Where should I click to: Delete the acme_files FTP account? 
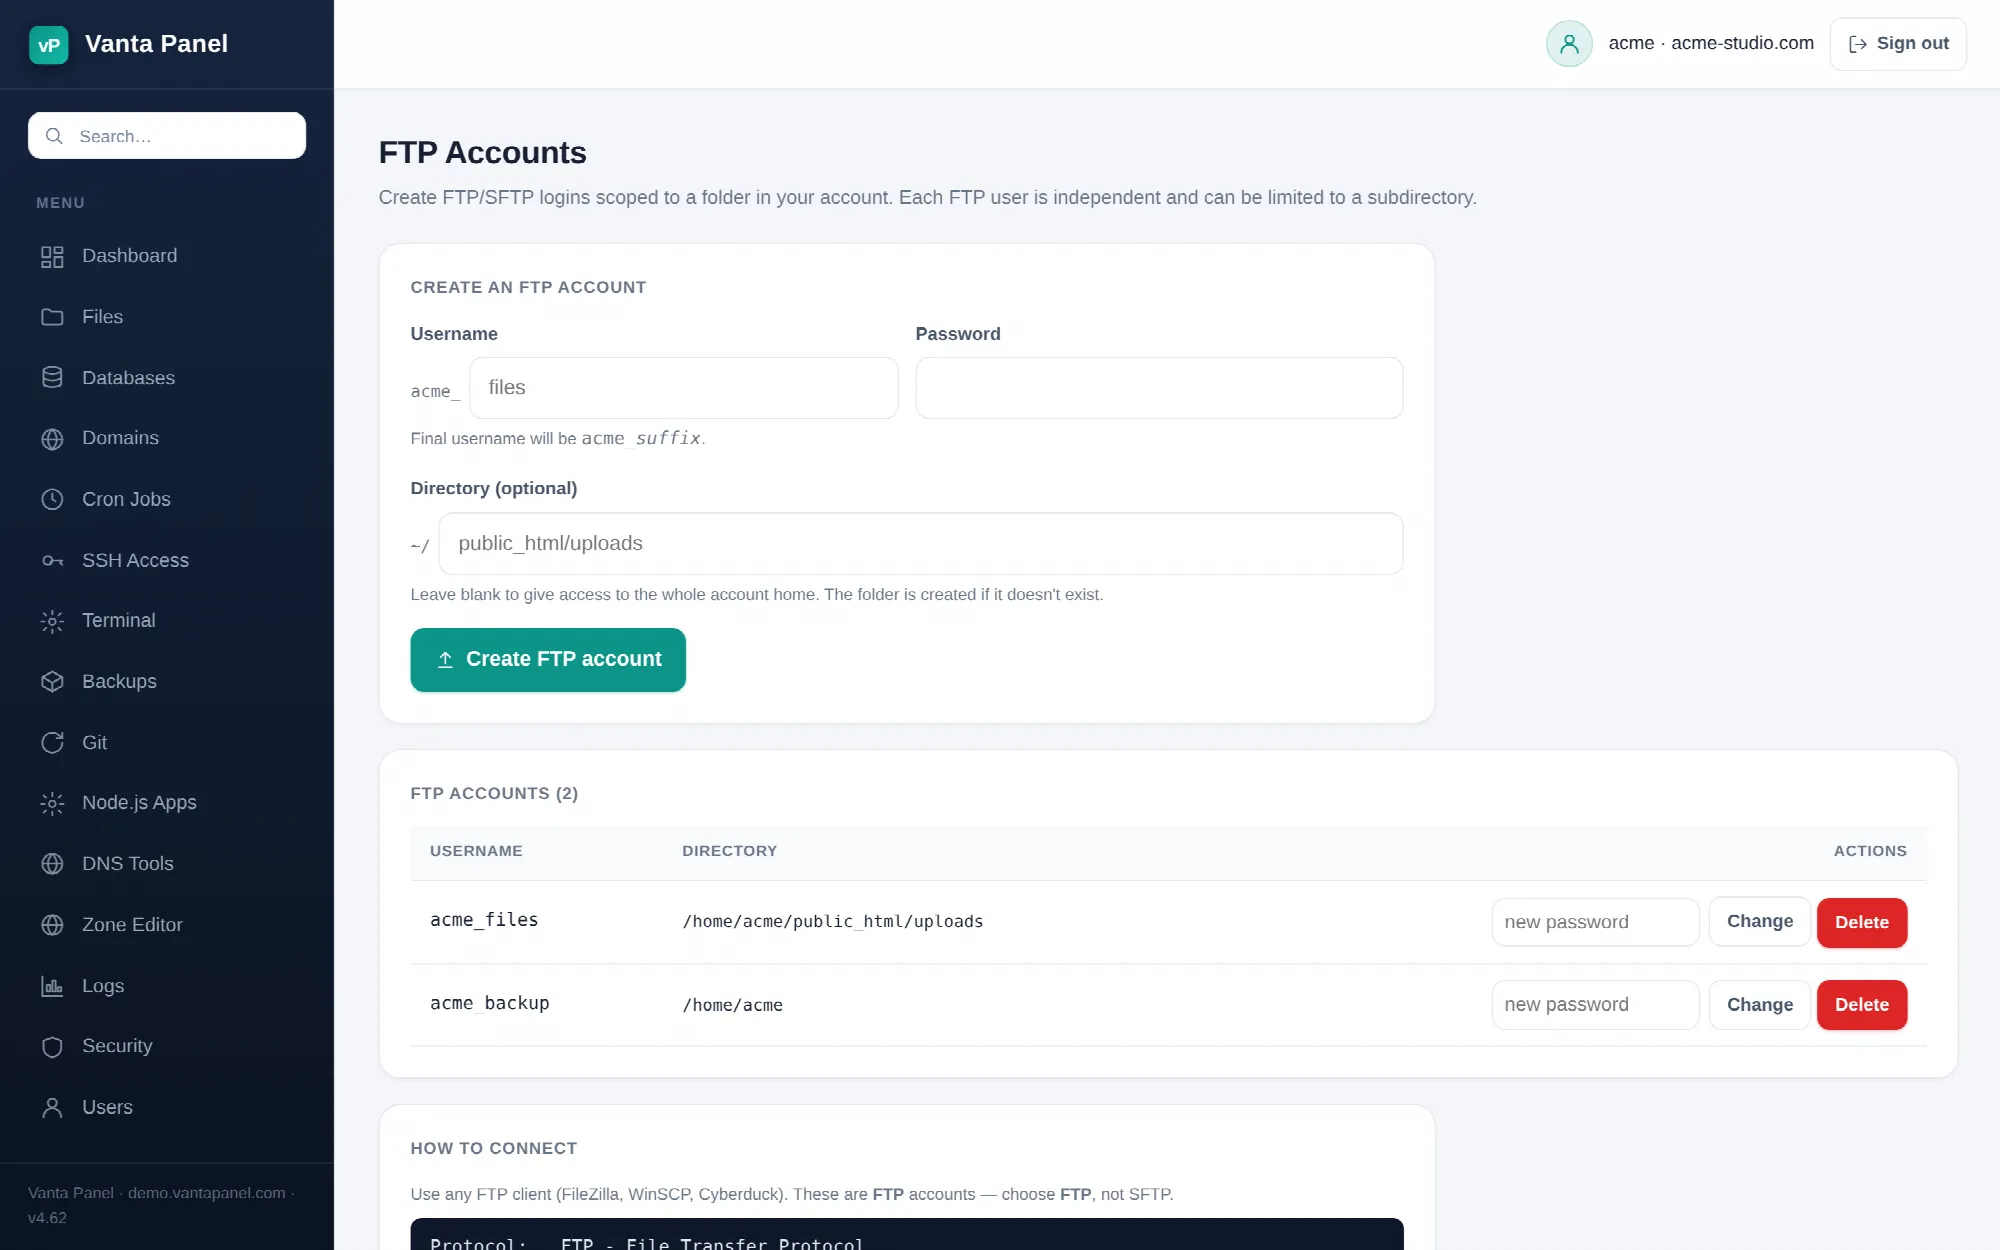[x=1861, y=922]
